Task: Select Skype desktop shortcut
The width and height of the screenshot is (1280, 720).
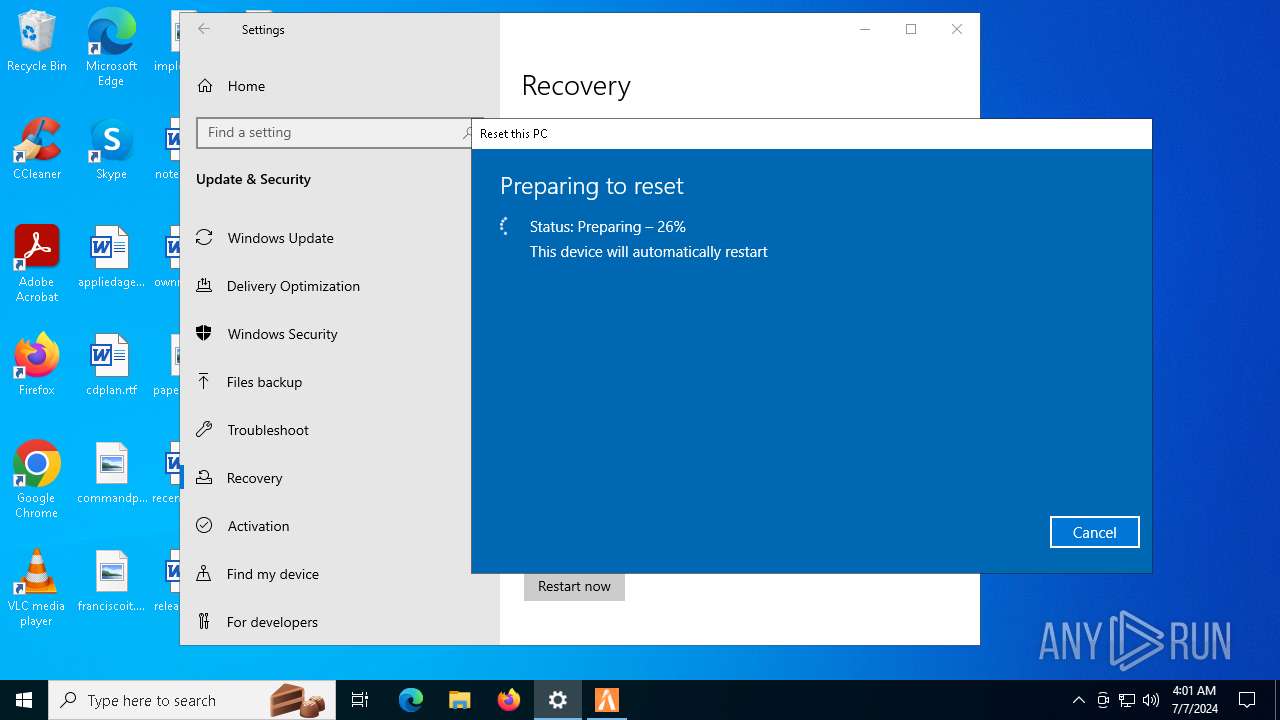Action: tap(111, 150)
